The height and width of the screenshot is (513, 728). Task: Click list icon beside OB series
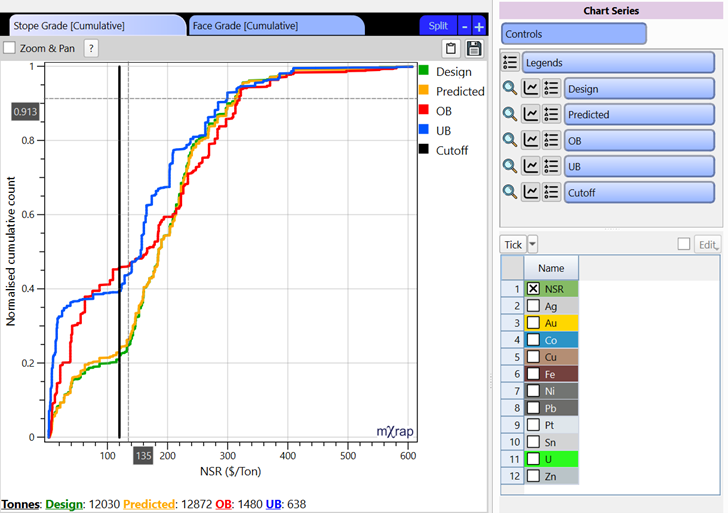click(551, 140)
